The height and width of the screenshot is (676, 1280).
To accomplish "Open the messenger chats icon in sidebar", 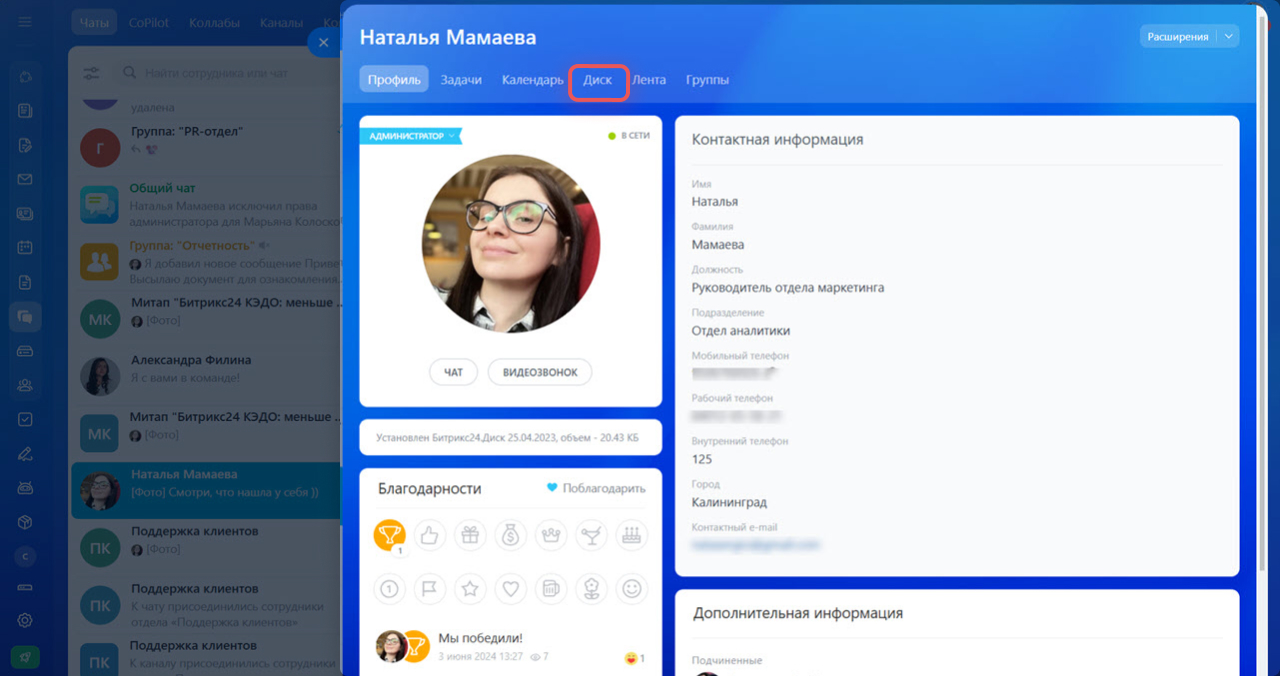I will pos(25,317).
